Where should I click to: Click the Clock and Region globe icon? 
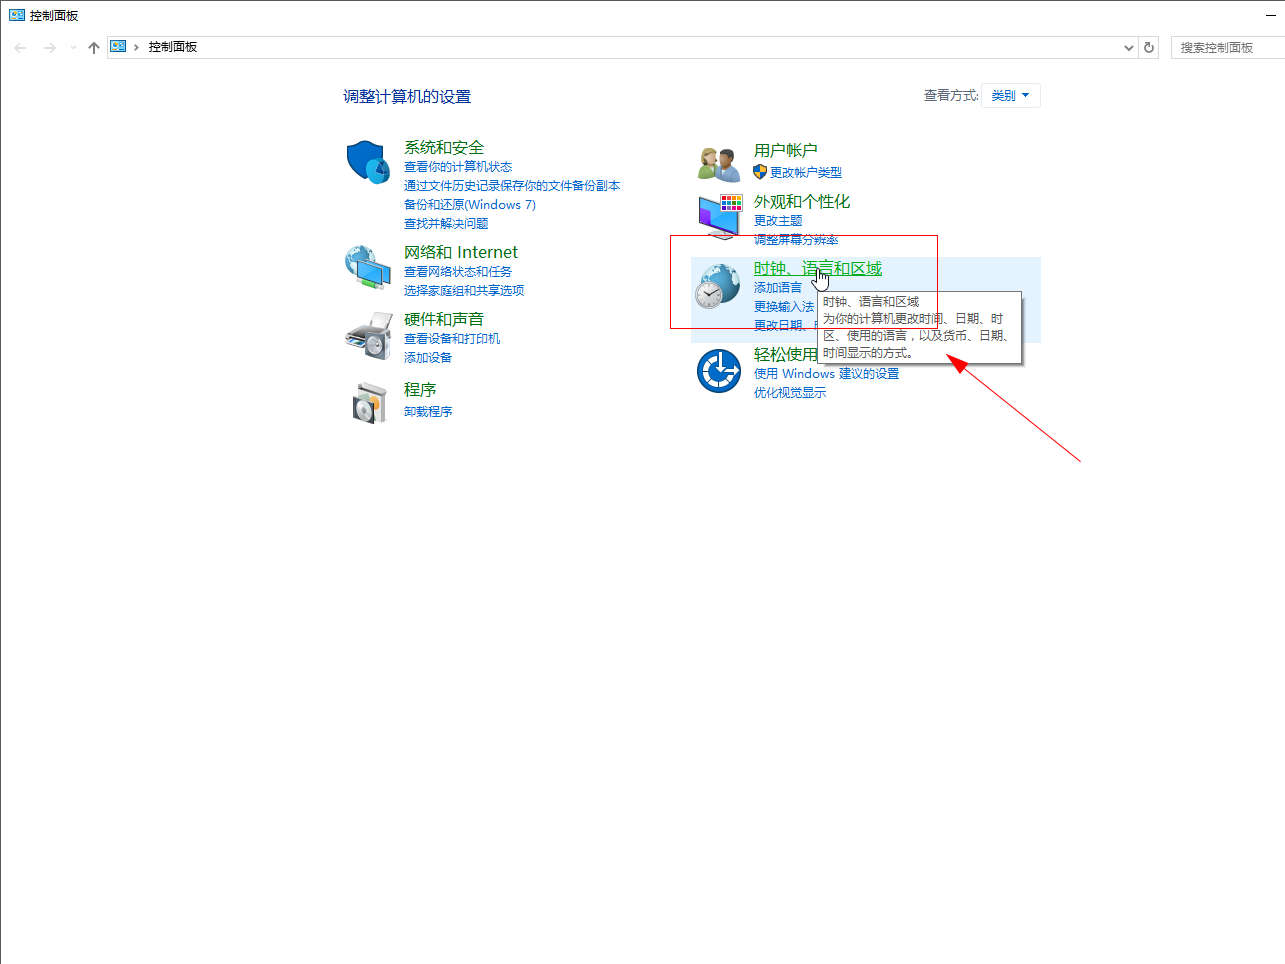[717, 286]
